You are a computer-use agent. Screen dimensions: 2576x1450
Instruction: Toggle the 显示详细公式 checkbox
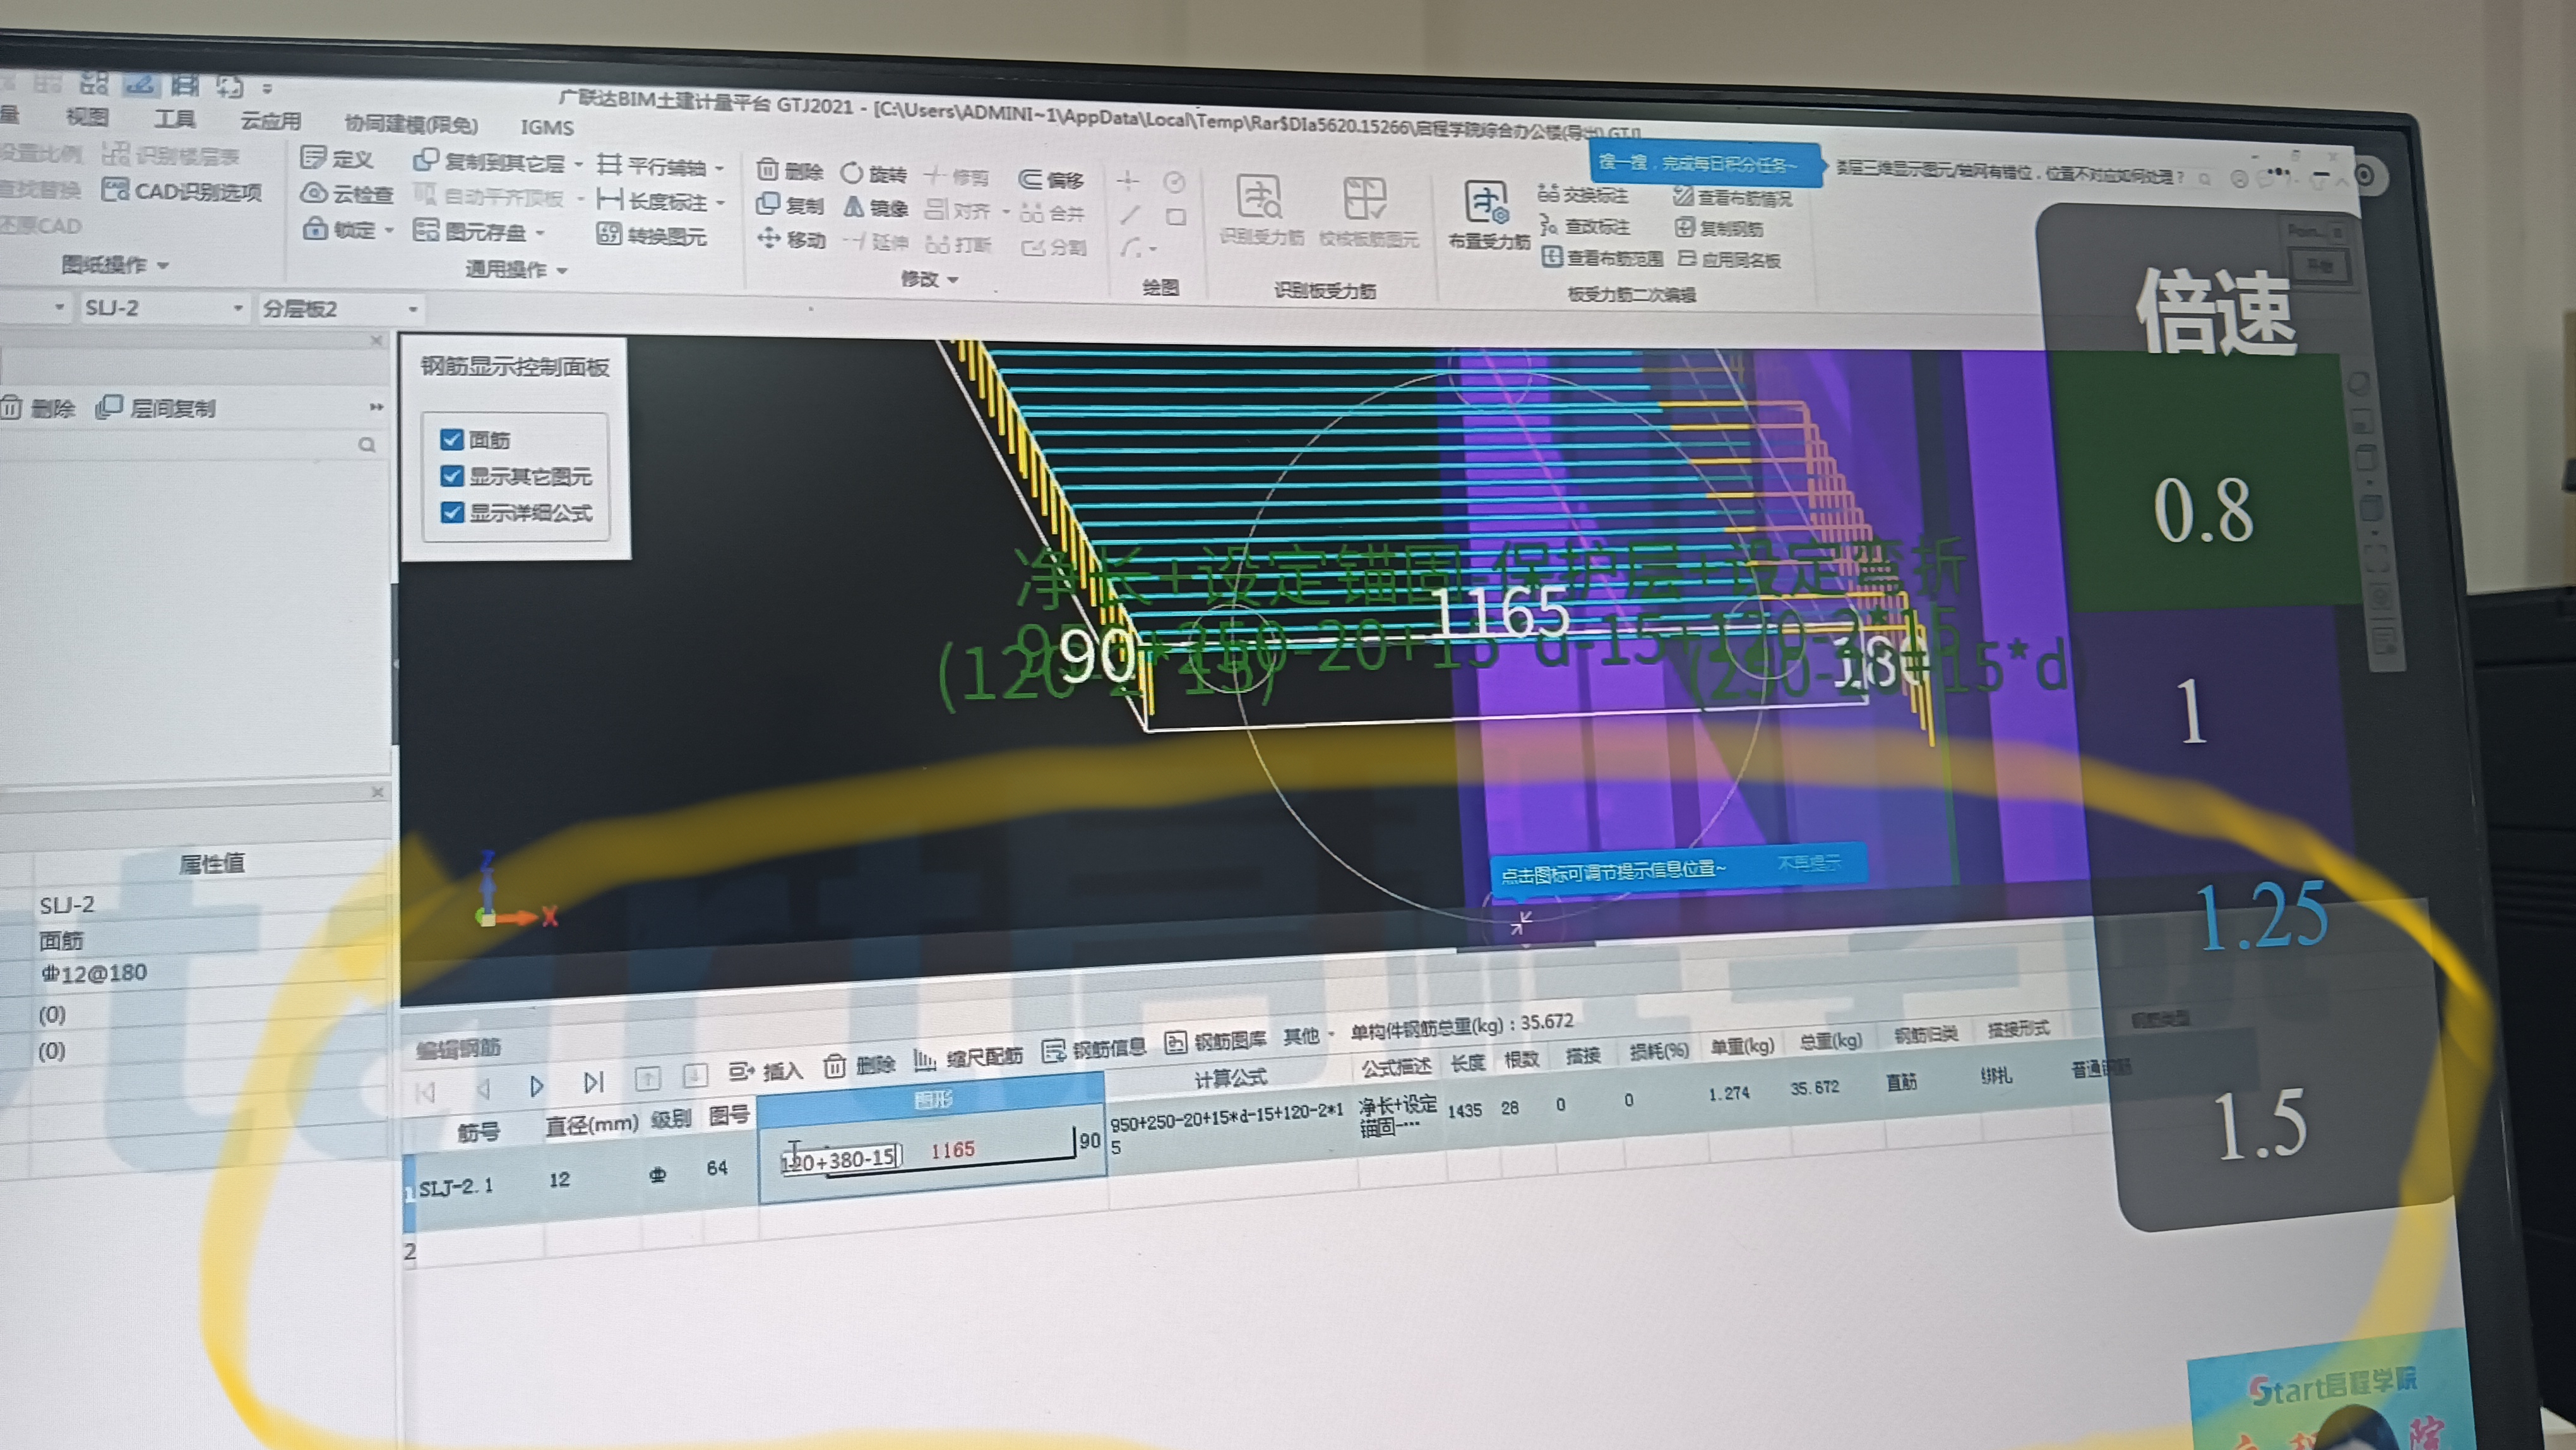point(452,512)
